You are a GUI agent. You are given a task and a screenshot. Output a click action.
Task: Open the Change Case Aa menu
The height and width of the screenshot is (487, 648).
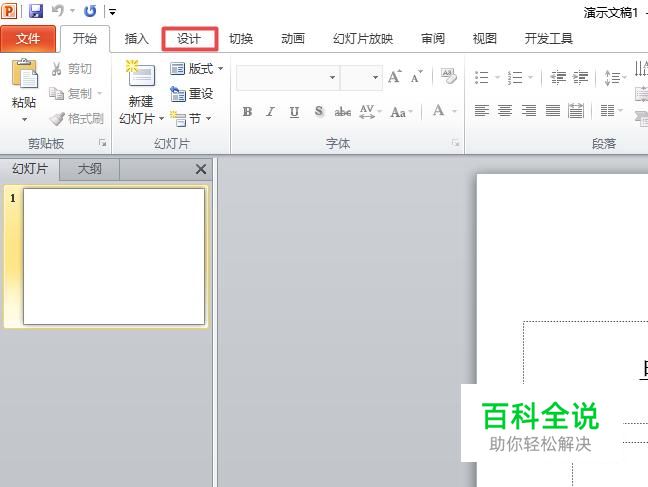click(x=401, y=112)
